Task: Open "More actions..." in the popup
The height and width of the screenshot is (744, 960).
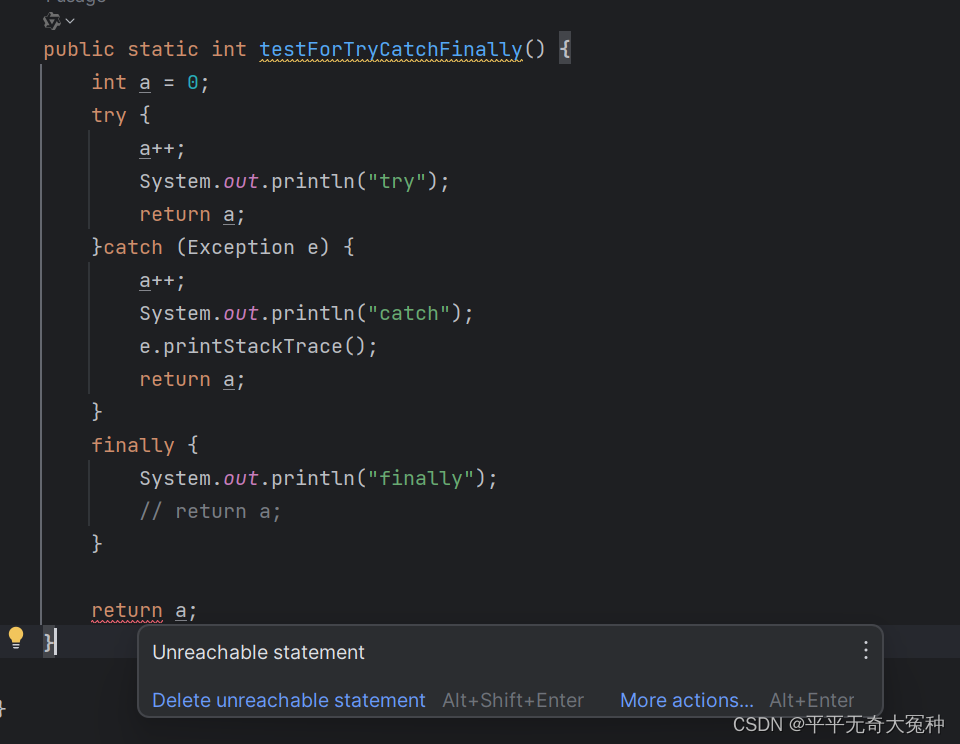Action: click(686, 700)
